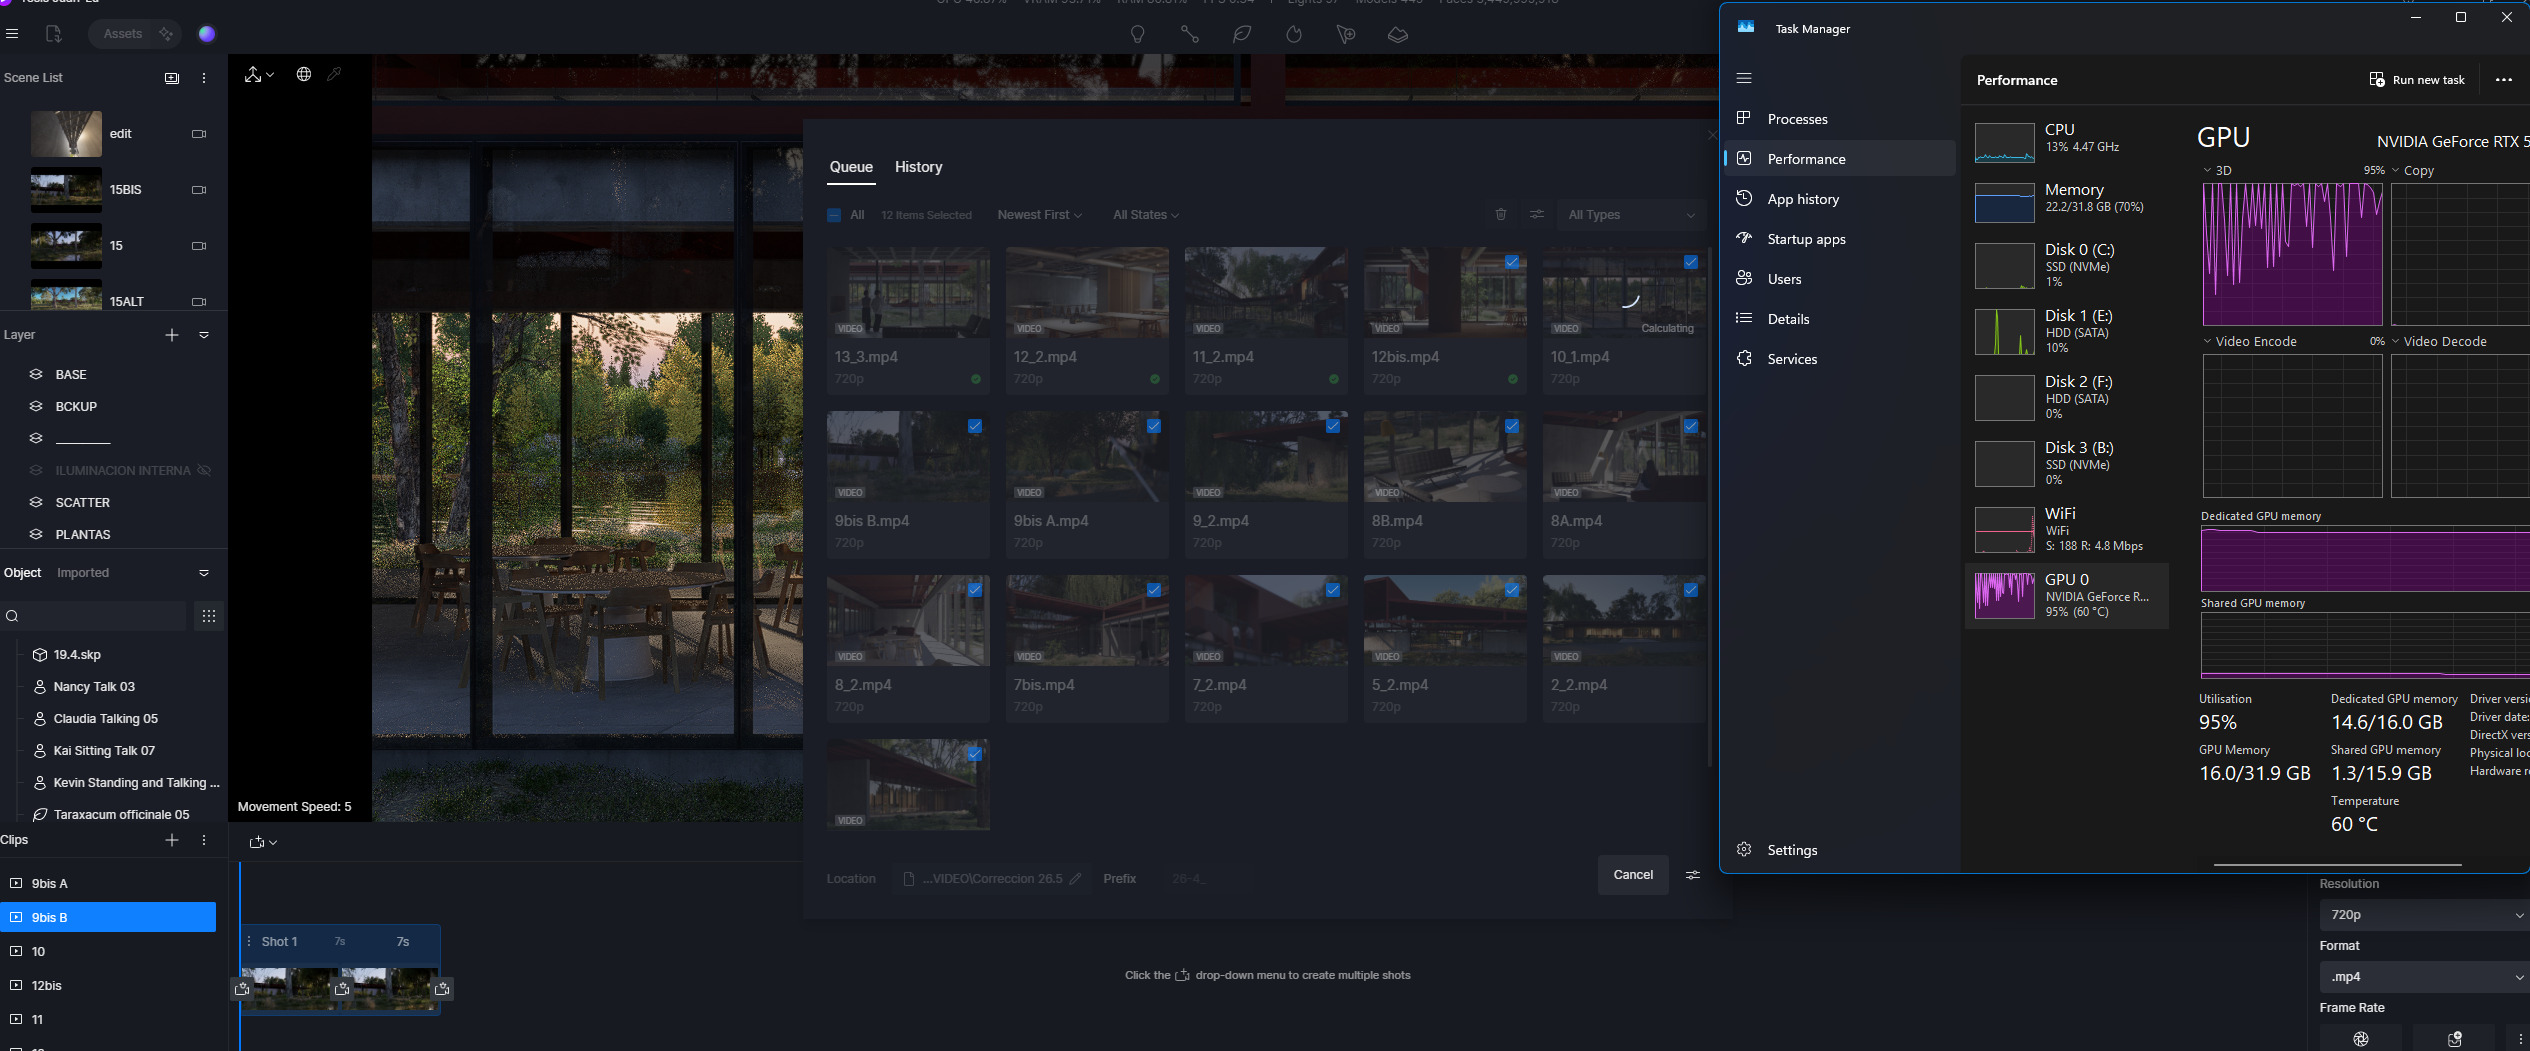
Task: Add a new scene in Scene List
Action: click(172, 78)
